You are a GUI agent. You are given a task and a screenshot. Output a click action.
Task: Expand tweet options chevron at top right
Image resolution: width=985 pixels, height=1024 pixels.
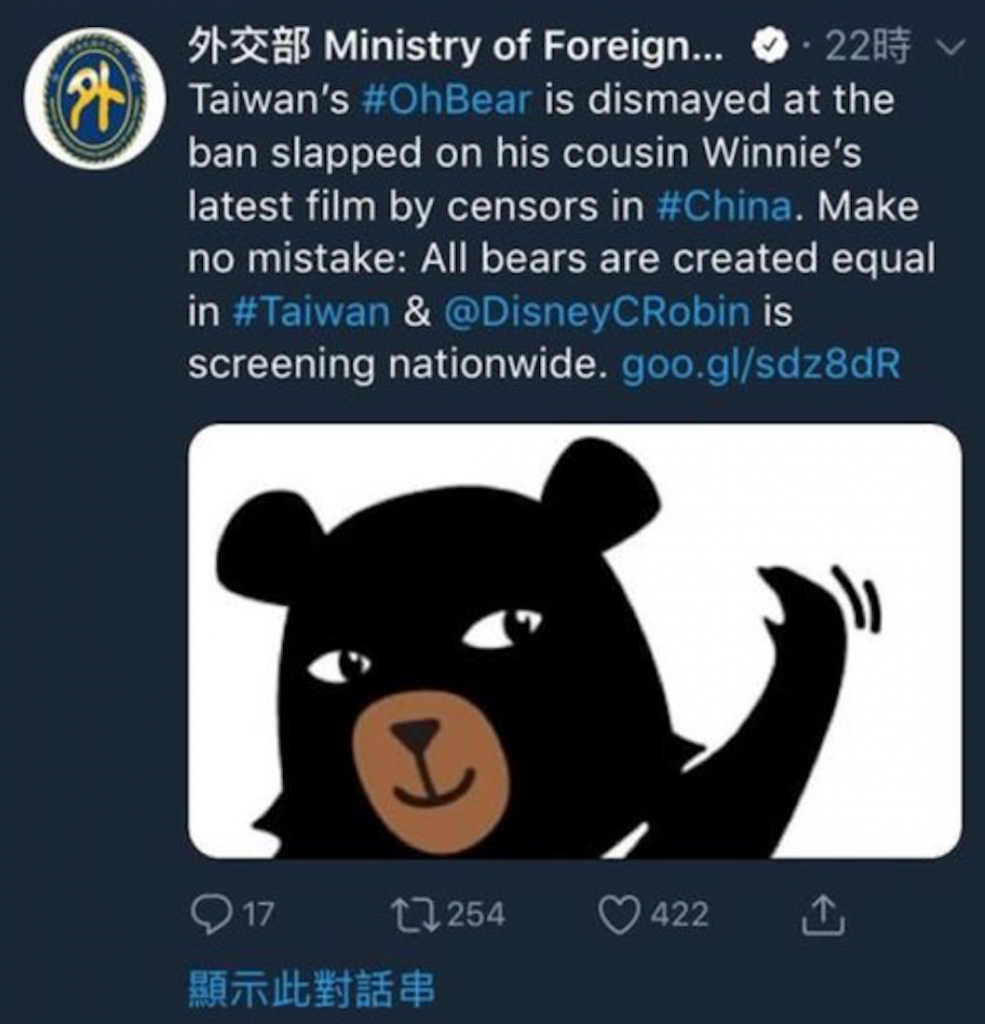[x=950, y=48]
